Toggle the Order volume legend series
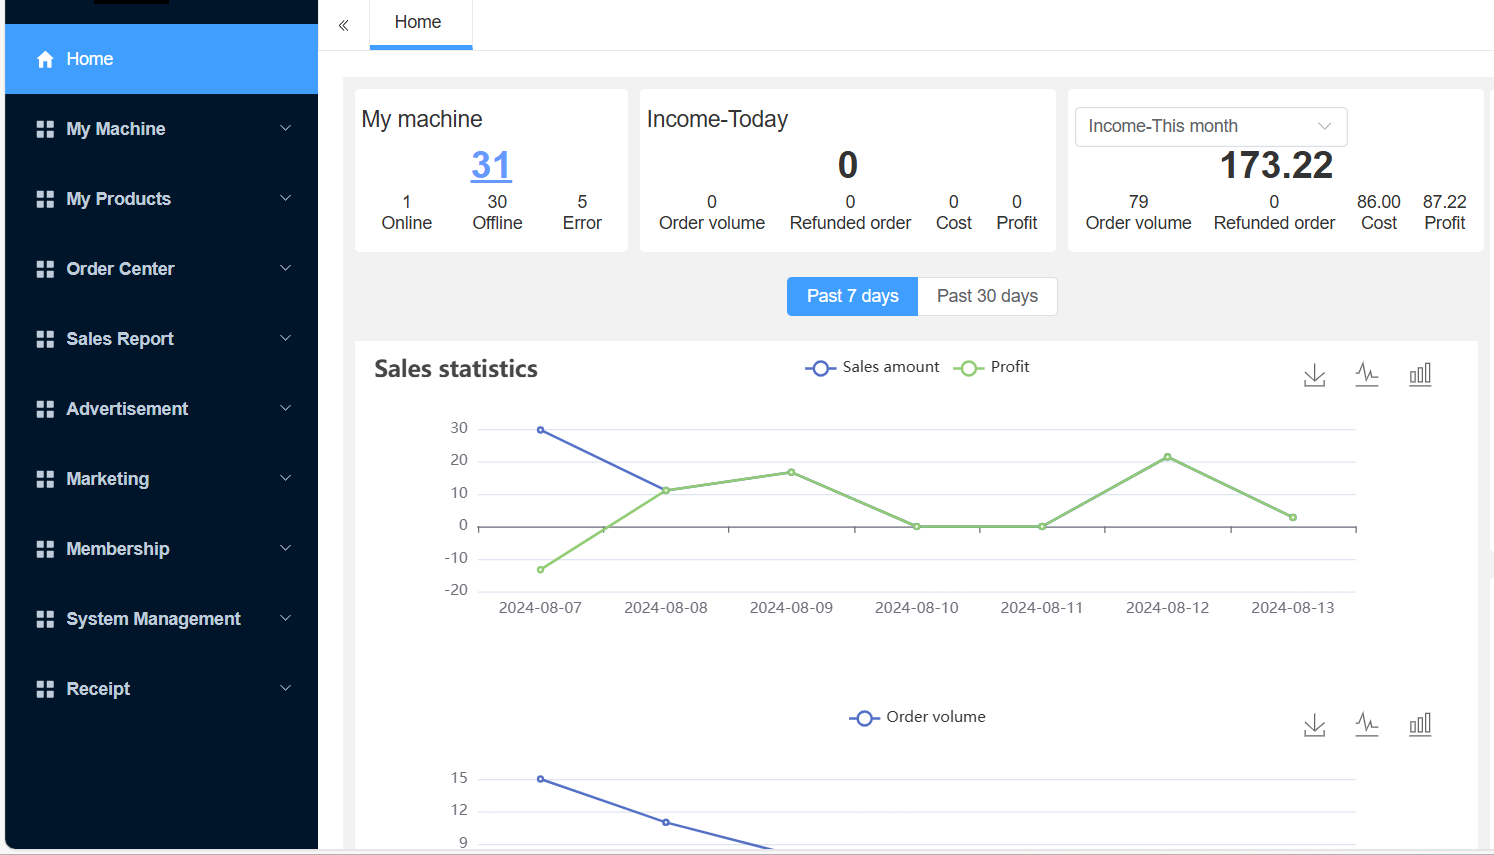The image size is (1494, 855). pyautogui.click(x=917, y=717)
